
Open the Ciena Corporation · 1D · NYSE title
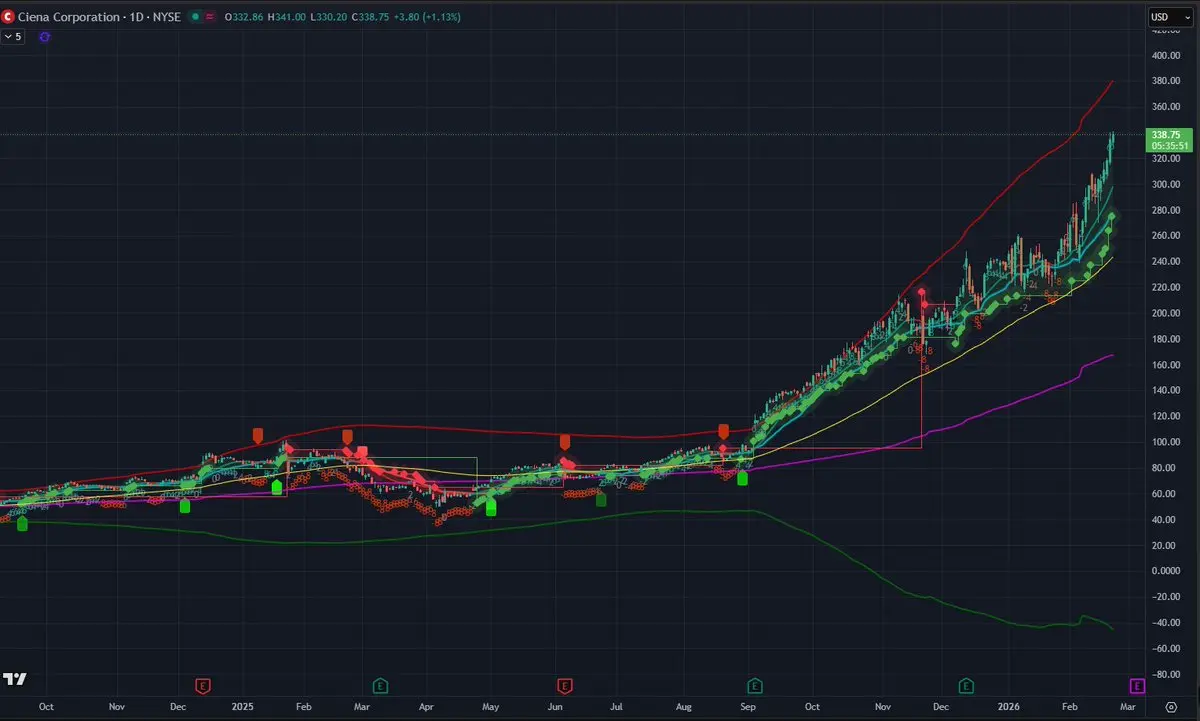coord(99,17)
